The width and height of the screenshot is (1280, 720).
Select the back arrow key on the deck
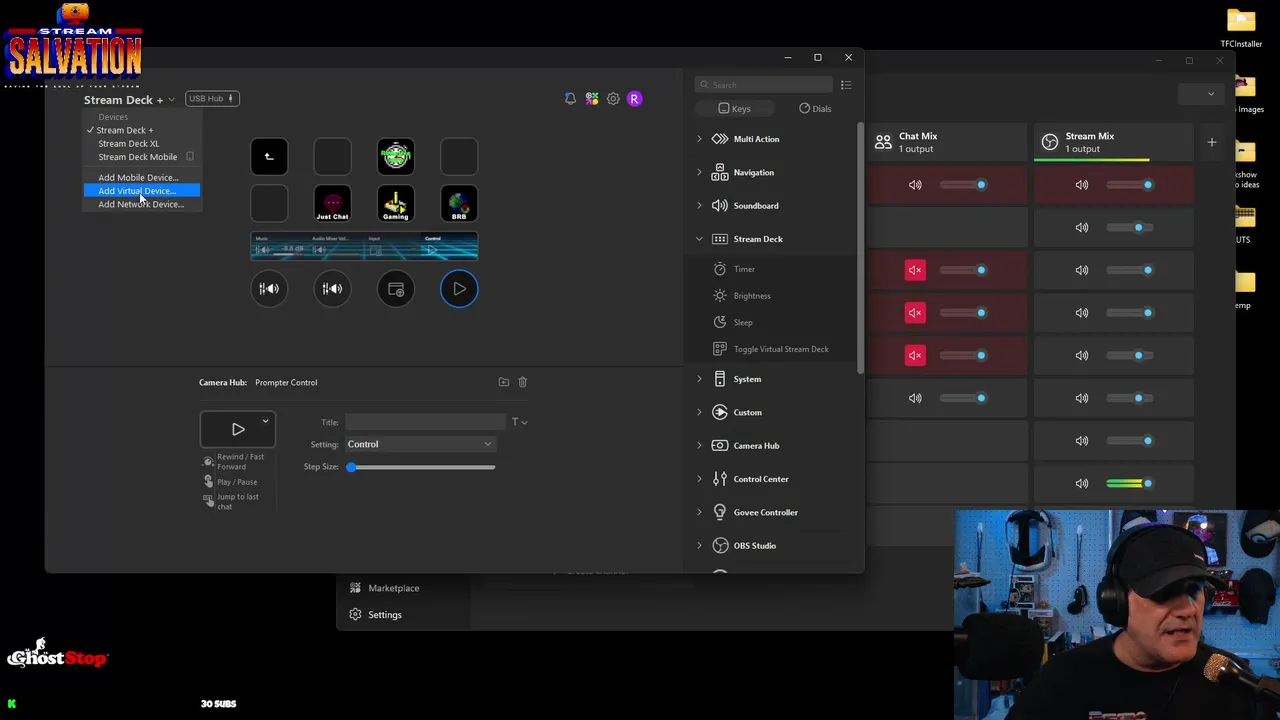pos(269,156)
